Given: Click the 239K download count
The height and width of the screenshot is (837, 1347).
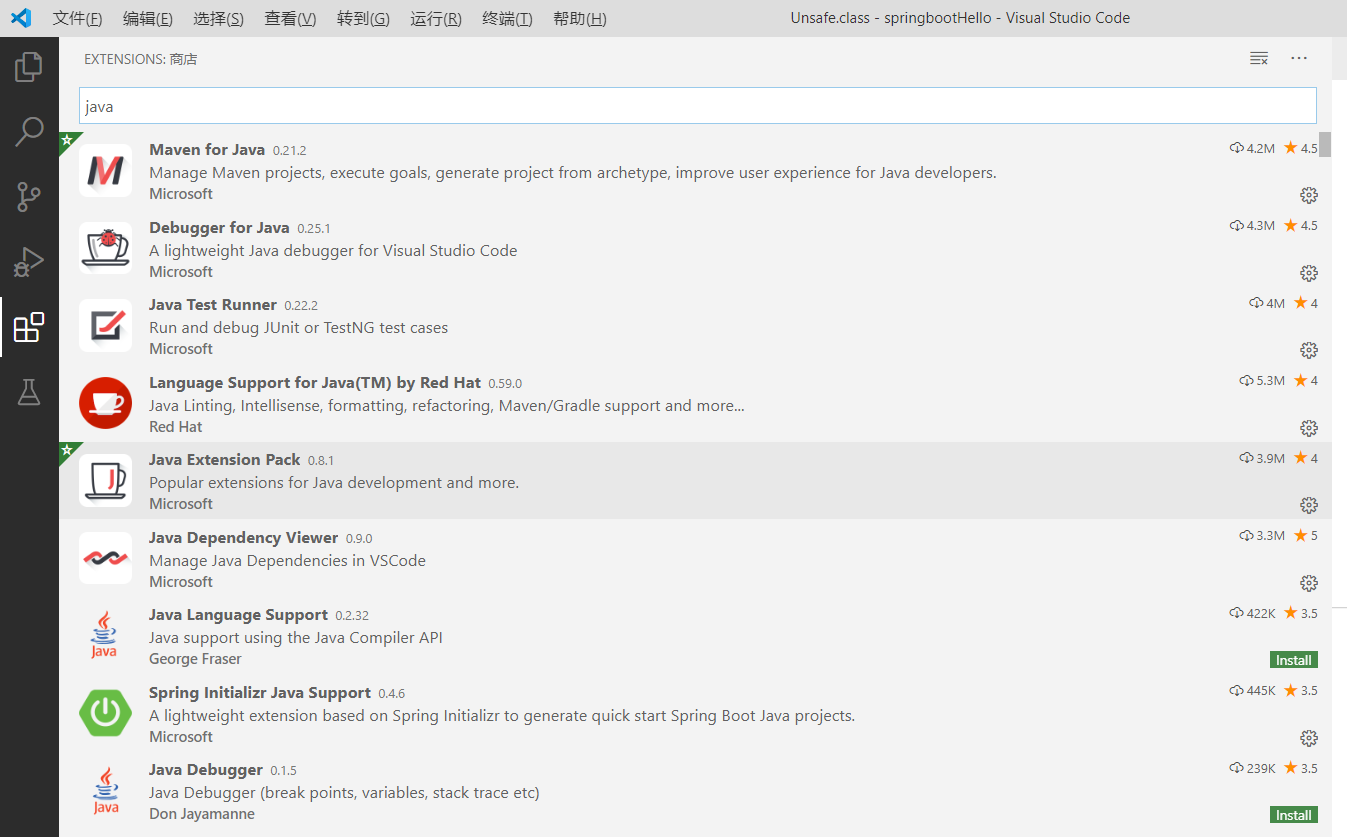Looking at the screenshot, I should click(x=1252, y=768).
